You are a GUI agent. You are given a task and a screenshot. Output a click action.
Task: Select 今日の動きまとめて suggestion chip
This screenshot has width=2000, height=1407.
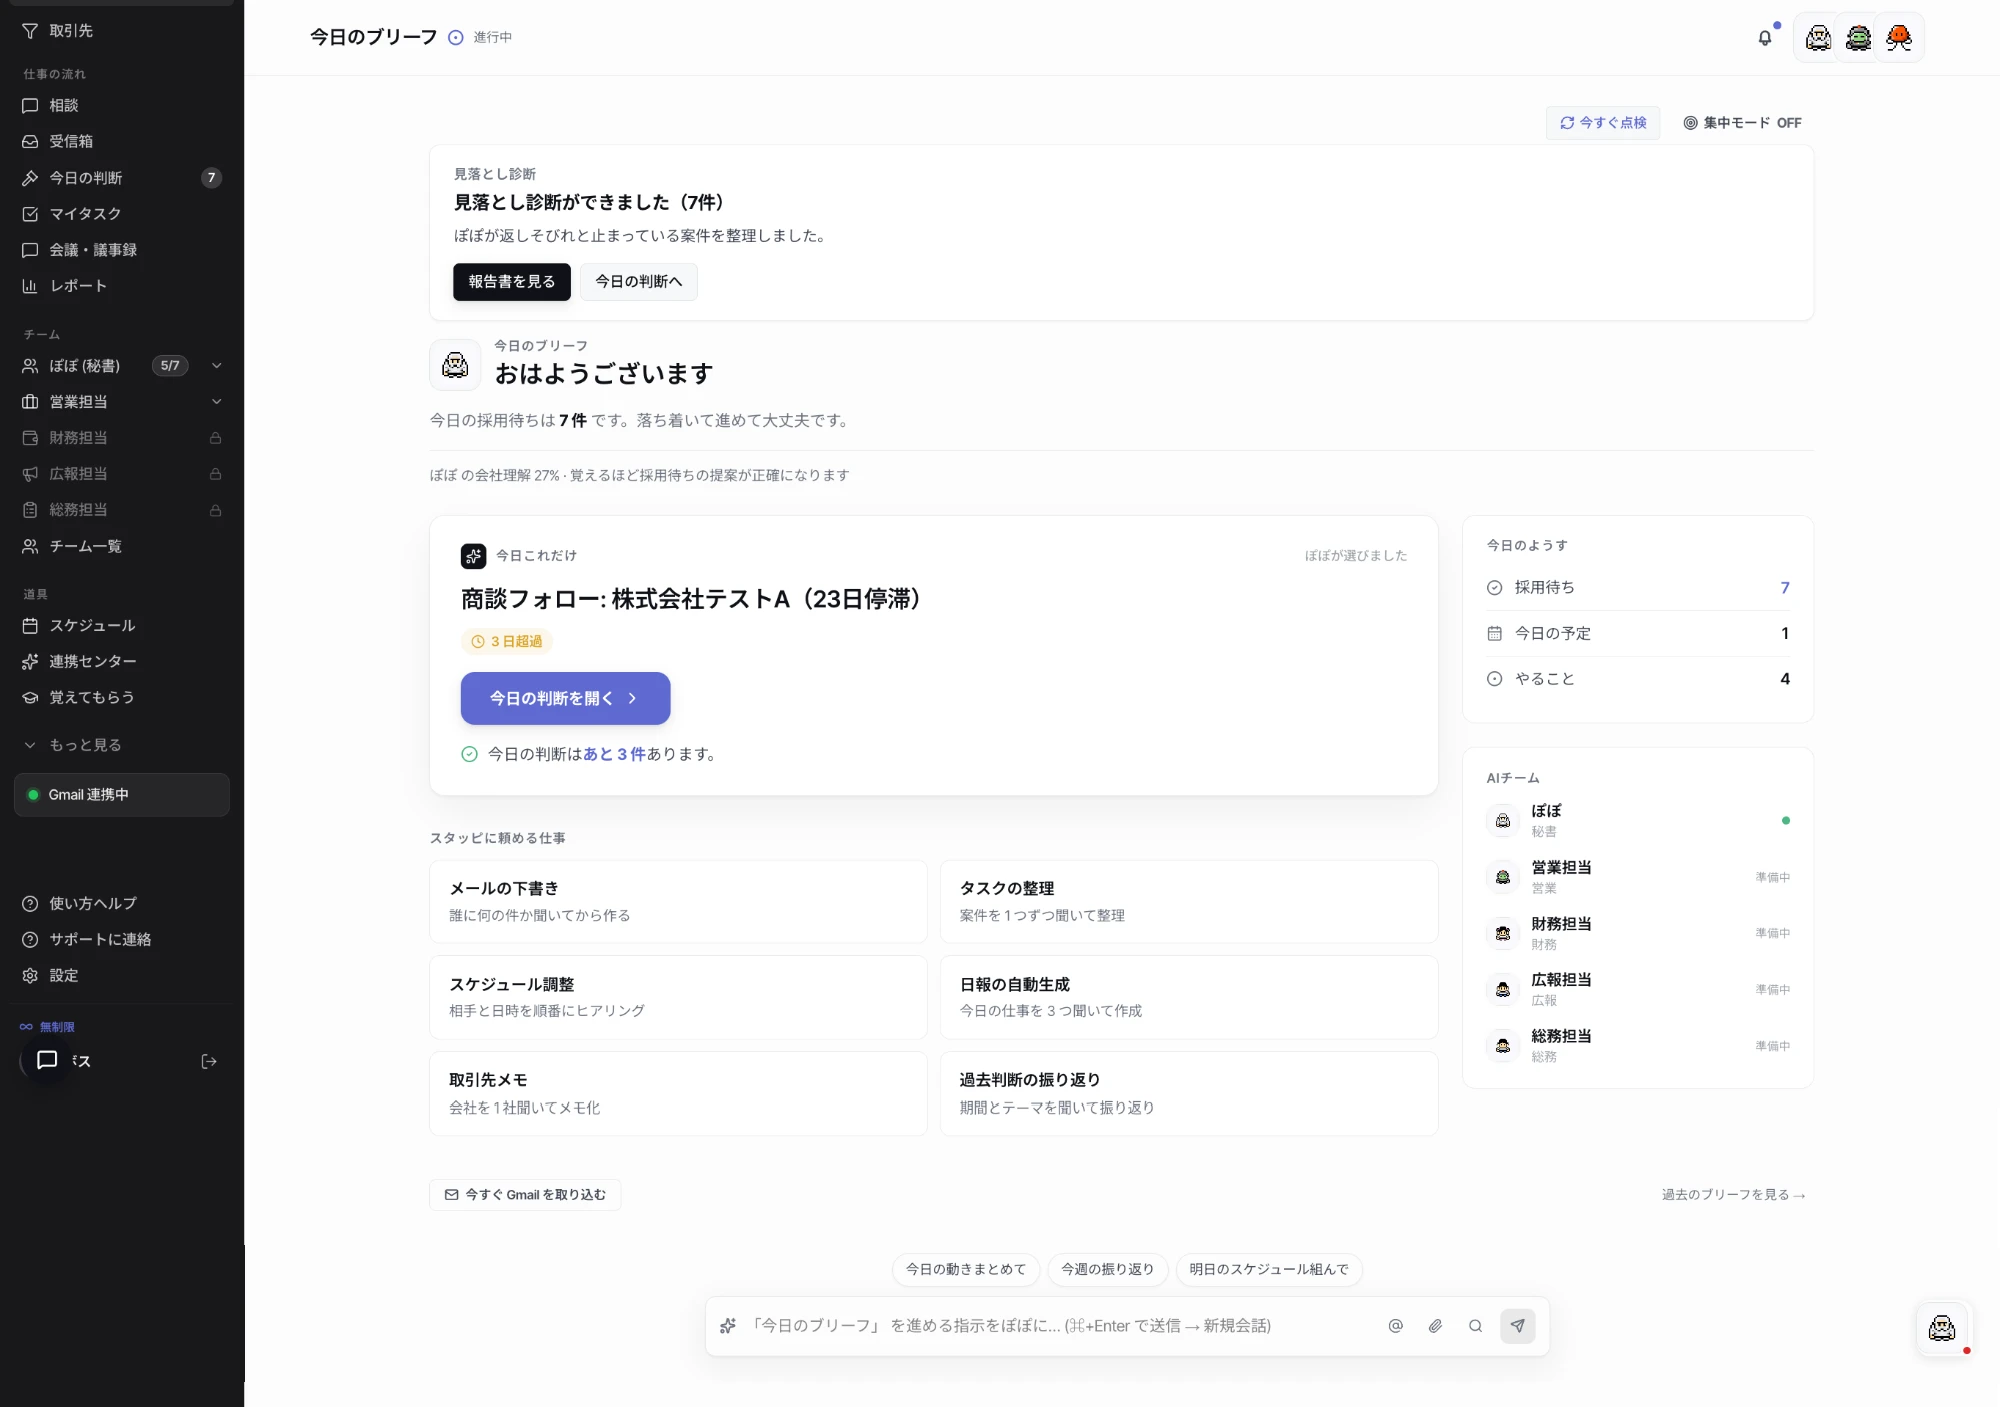pos(966,1269)
